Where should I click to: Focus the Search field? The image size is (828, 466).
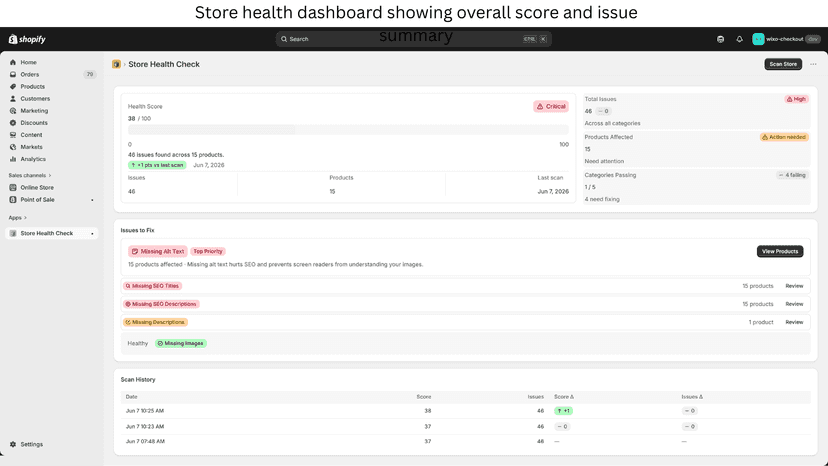(x=413, y=39)
